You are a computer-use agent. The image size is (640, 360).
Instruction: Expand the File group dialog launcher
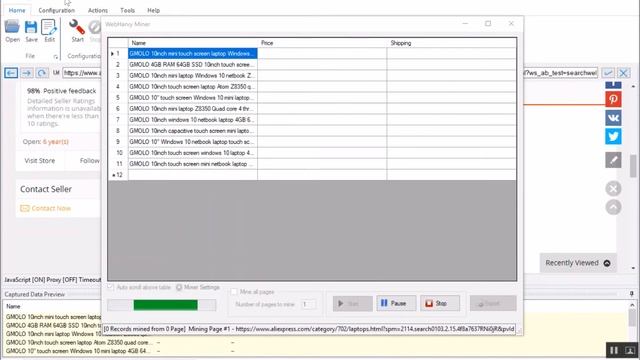coord(56,57)
